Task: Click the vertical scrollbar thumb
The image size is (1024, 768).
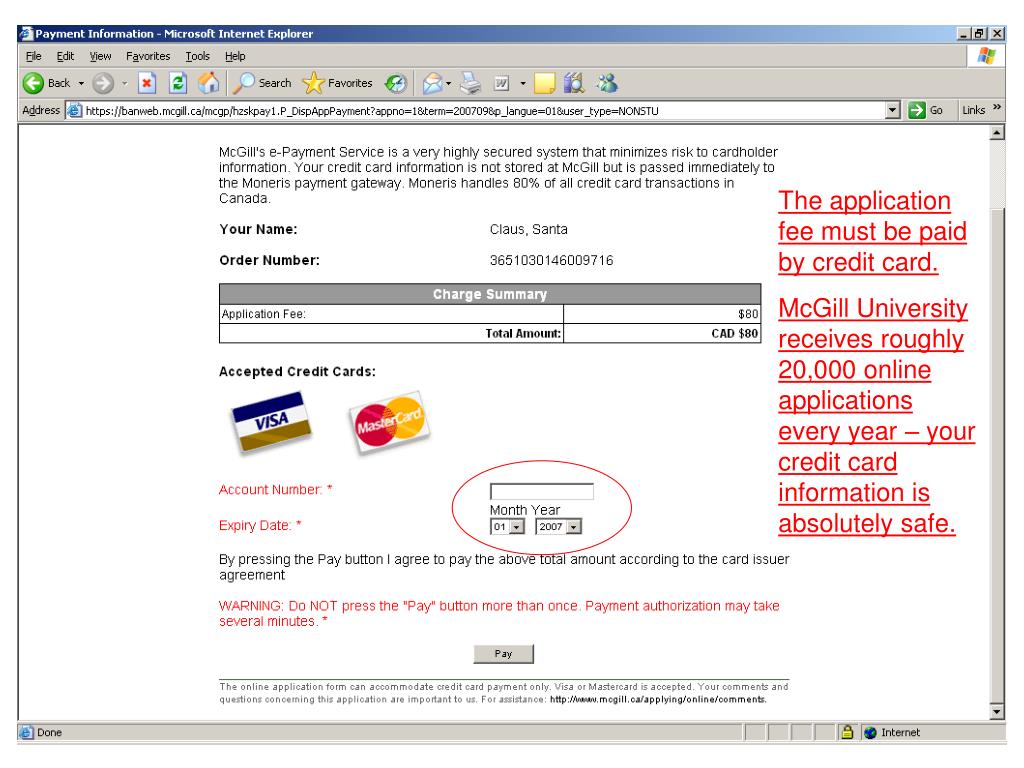Action: click(997, 456)
